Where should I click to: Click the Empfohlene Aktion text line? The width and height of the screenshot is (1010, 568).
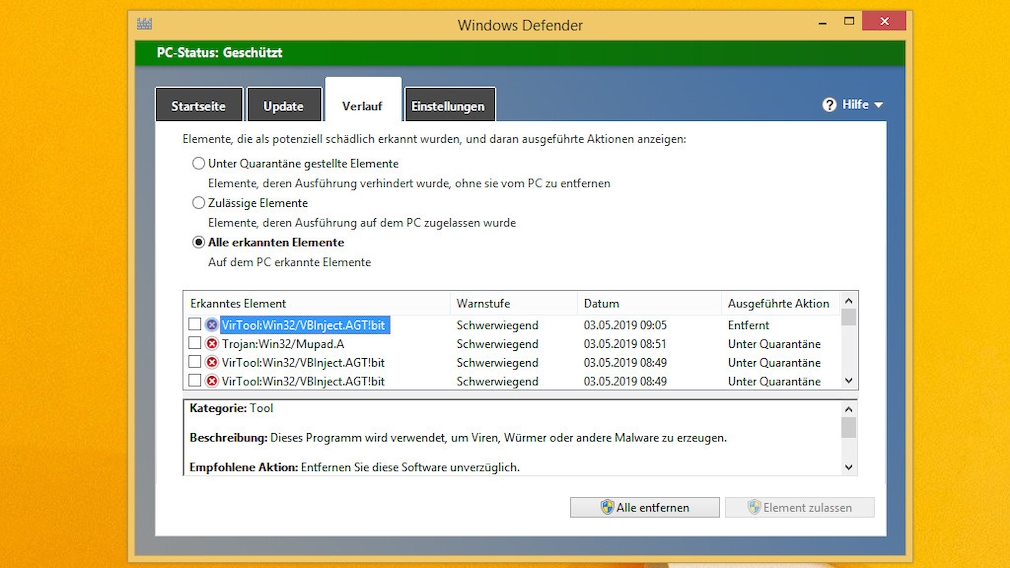[x=354, y=467]
